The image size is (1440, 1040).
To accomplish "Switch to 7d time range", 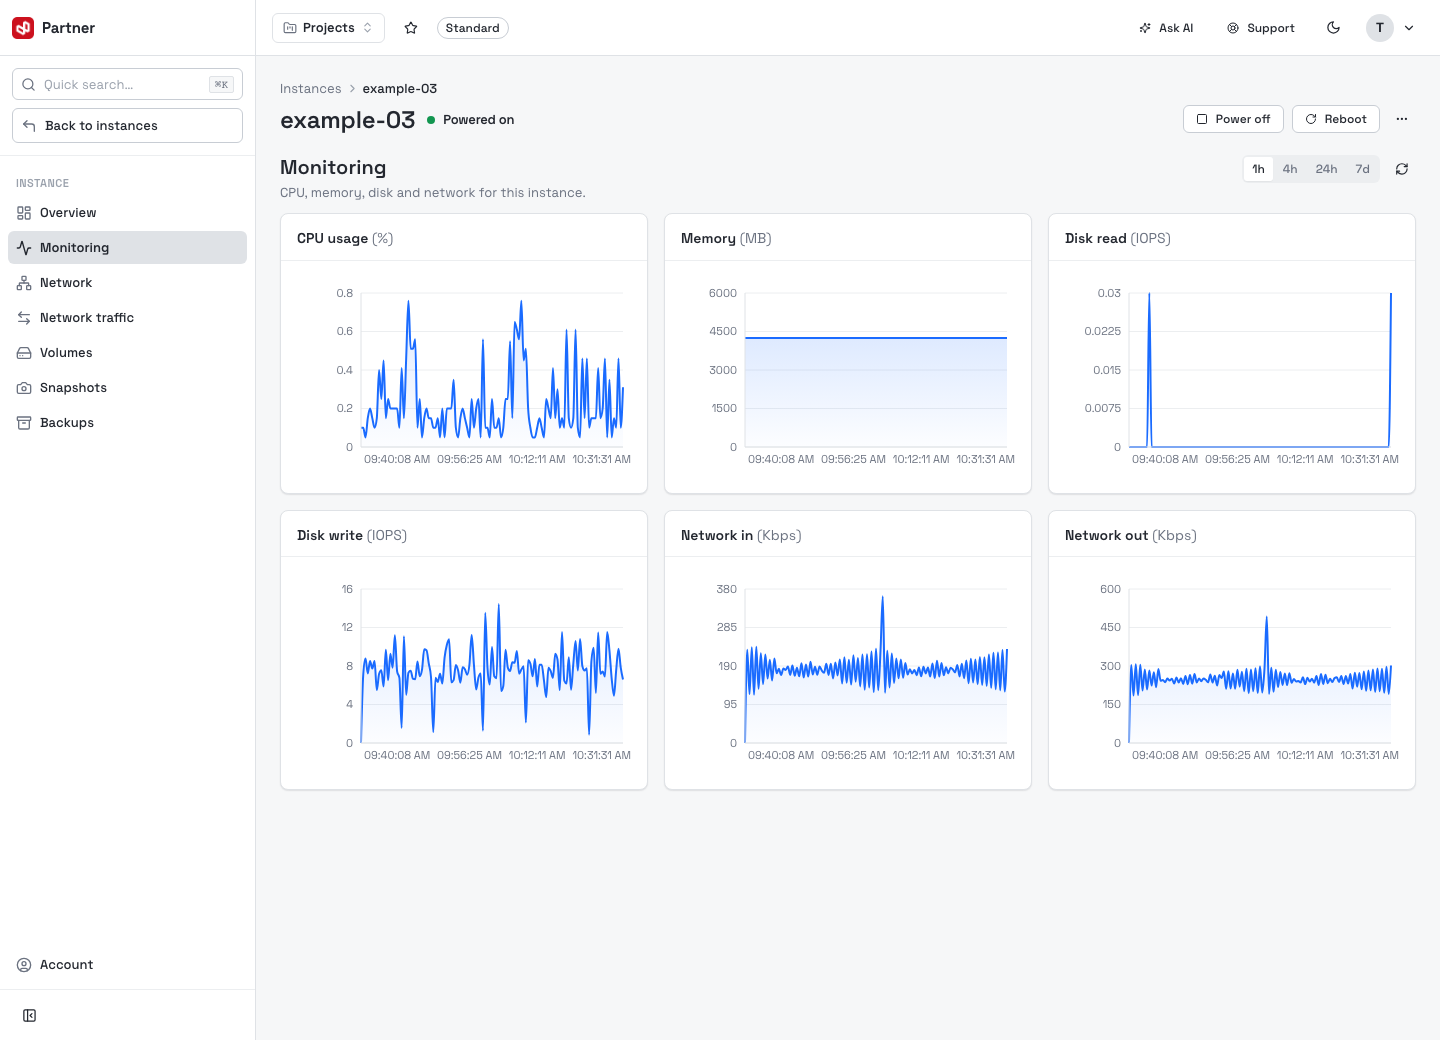I will pyautogui.click(x=1362, y=169).
